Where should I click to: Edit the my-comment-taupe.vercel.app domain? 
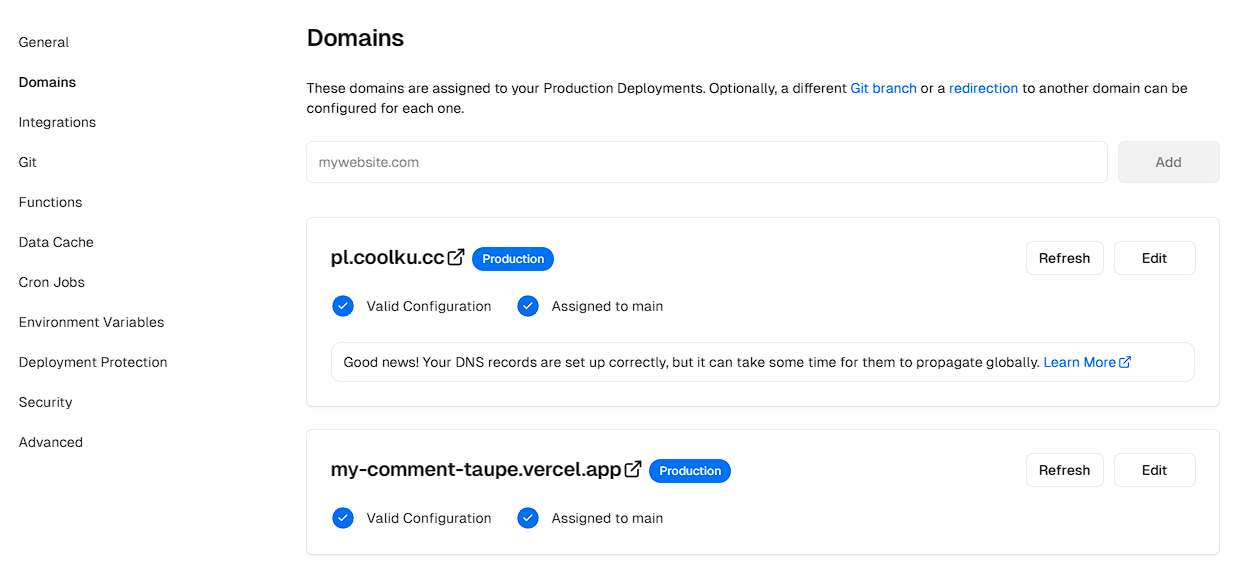pyautogui.click(x=1154, y=470)
